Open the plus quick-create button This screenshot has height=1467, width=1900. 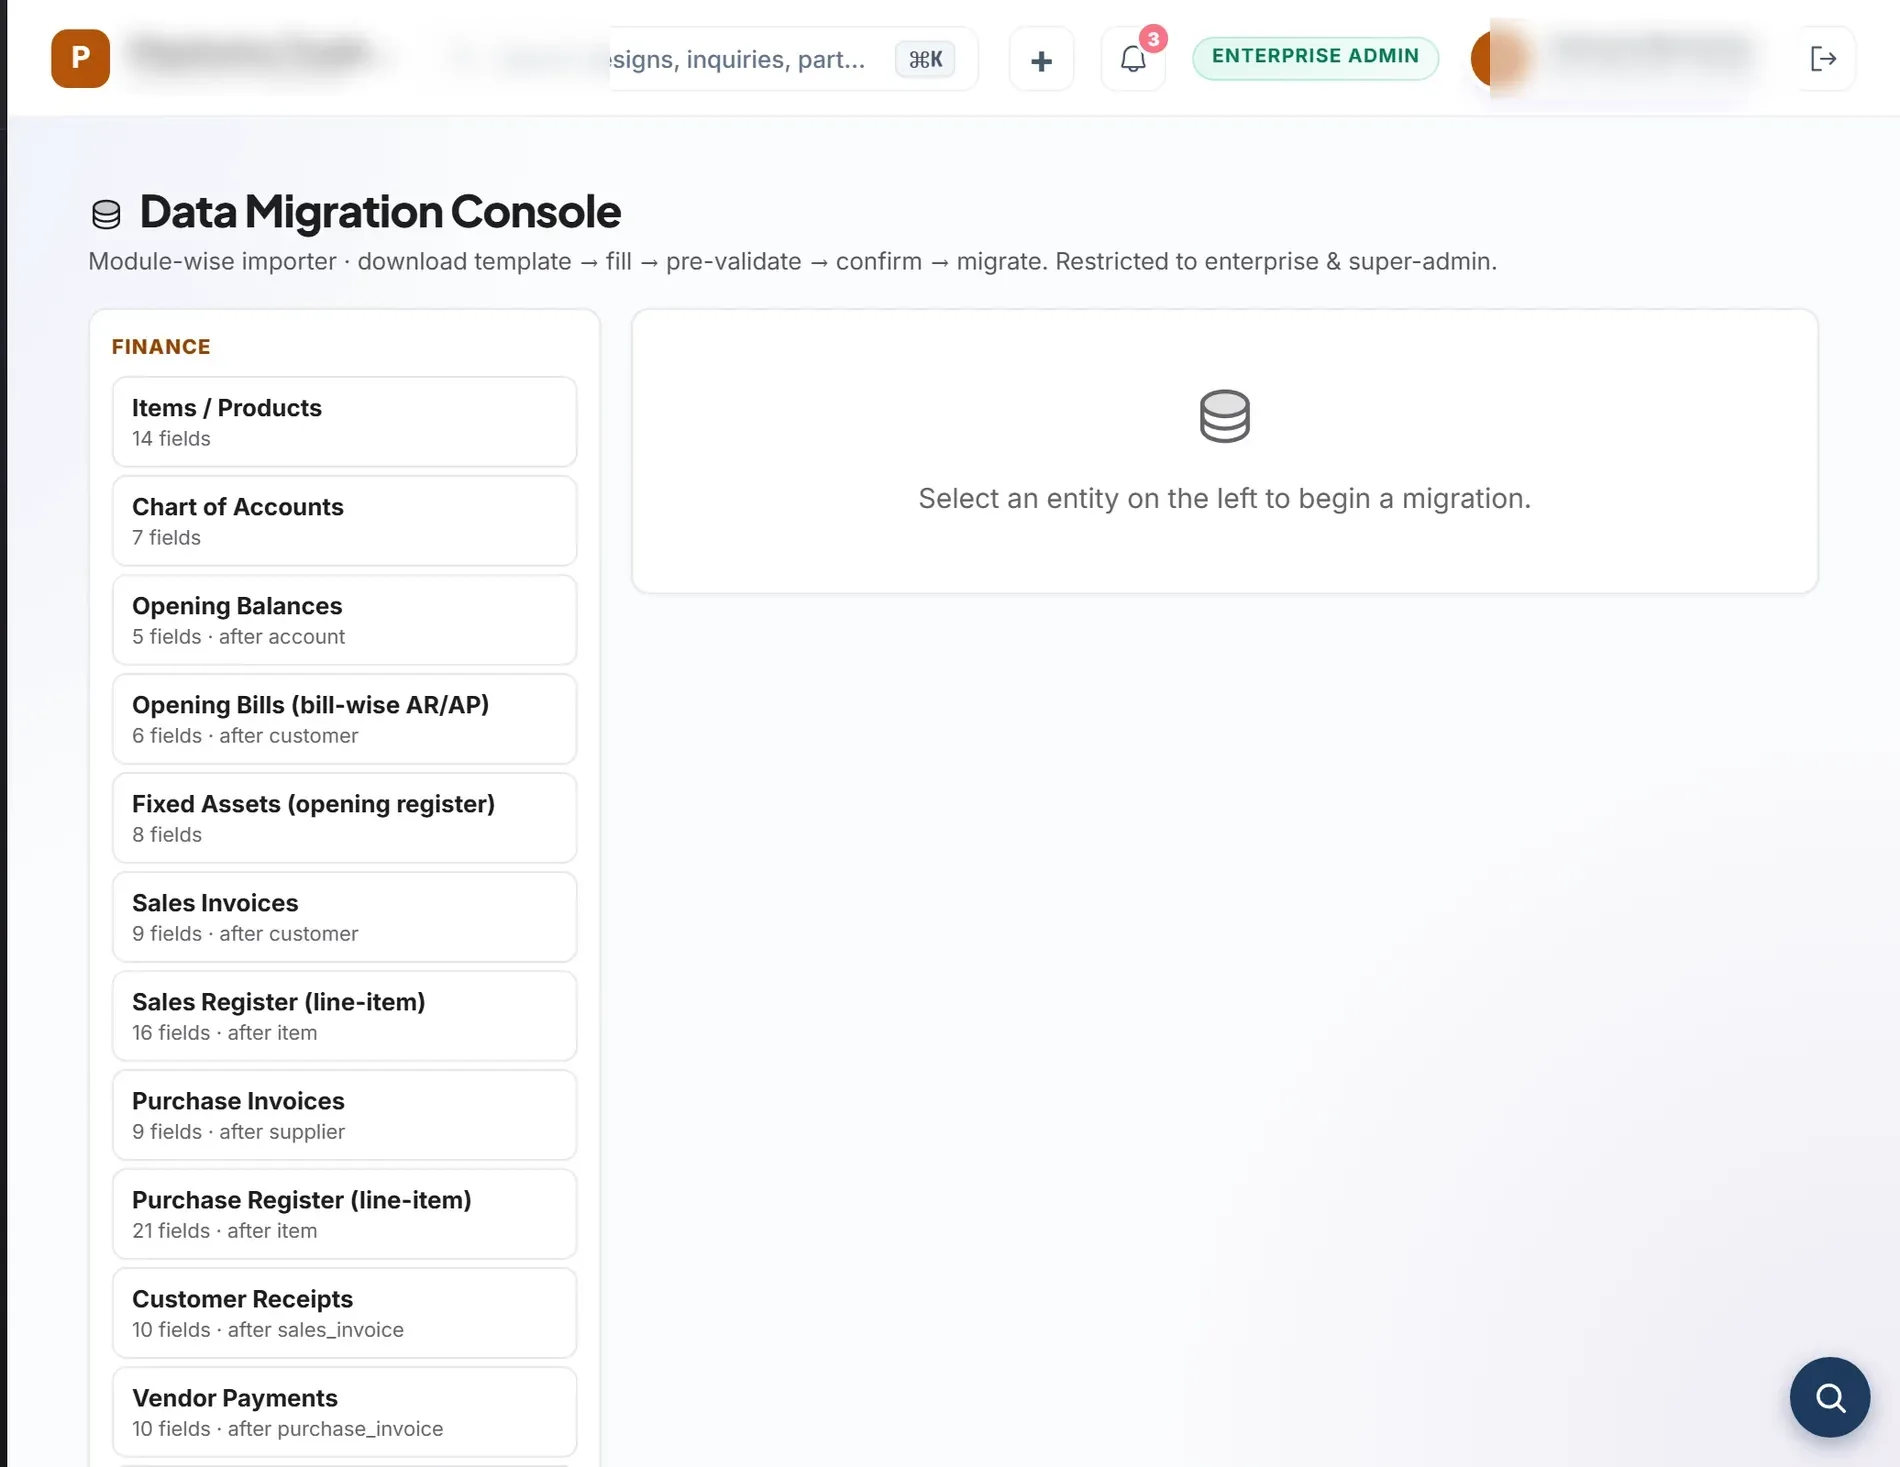pyautogui.click(x=1041, y=60)
